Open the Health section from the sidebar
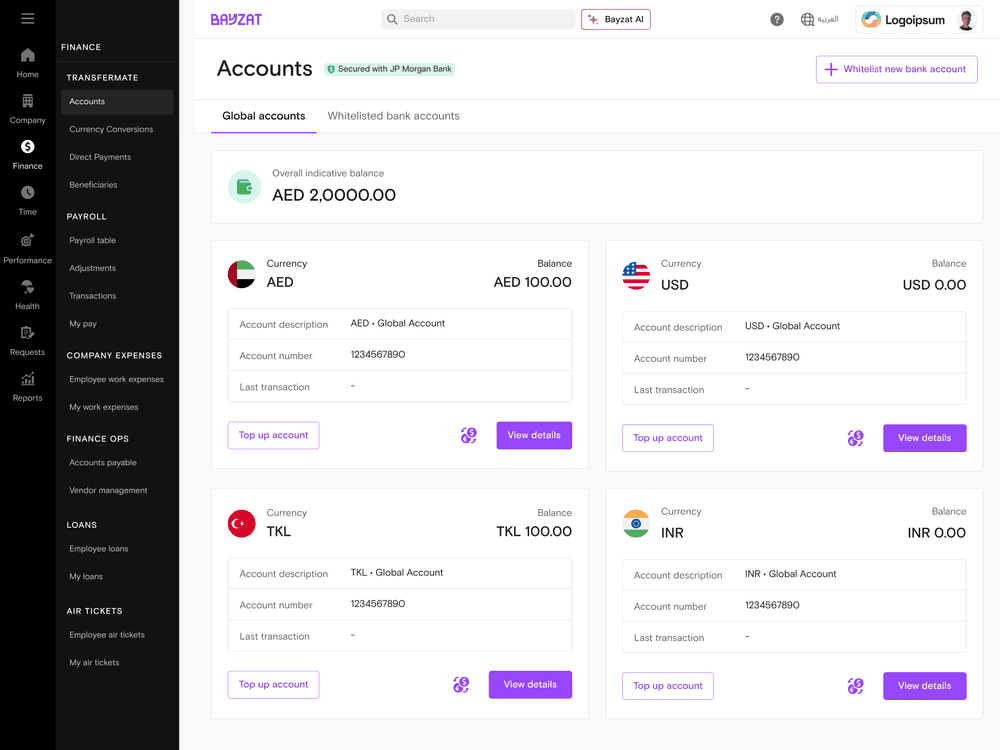The height and width of the screenshot is (750, 1000). point(28,287)
